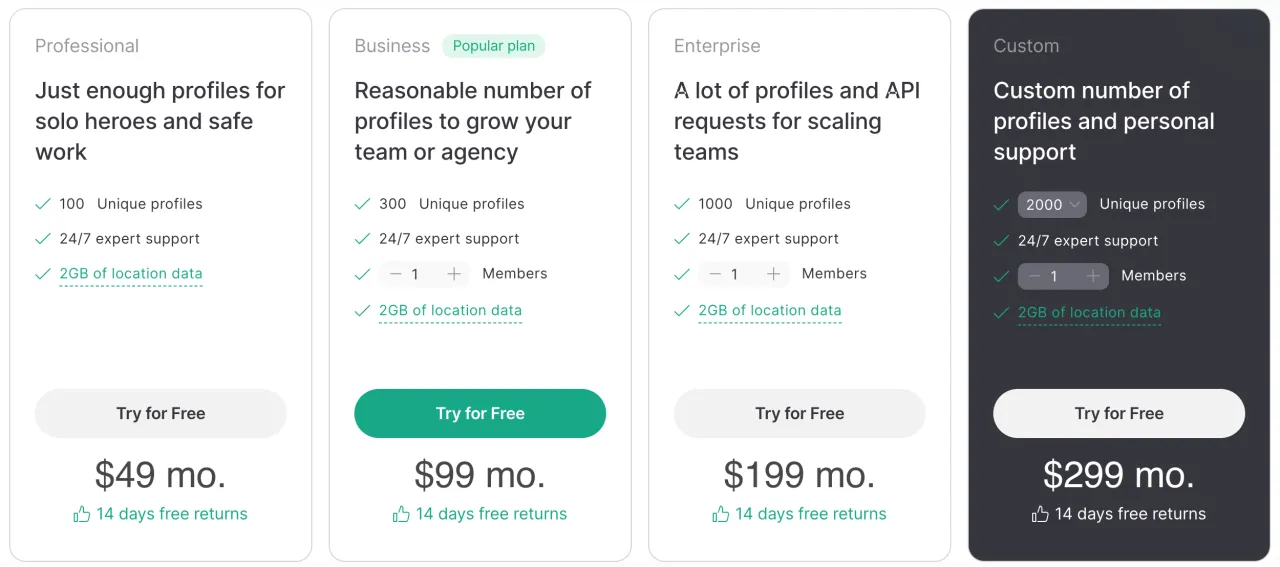
Task: Open the 2000 Unique profiles dropdown
Action: [x=1052, y=204]
